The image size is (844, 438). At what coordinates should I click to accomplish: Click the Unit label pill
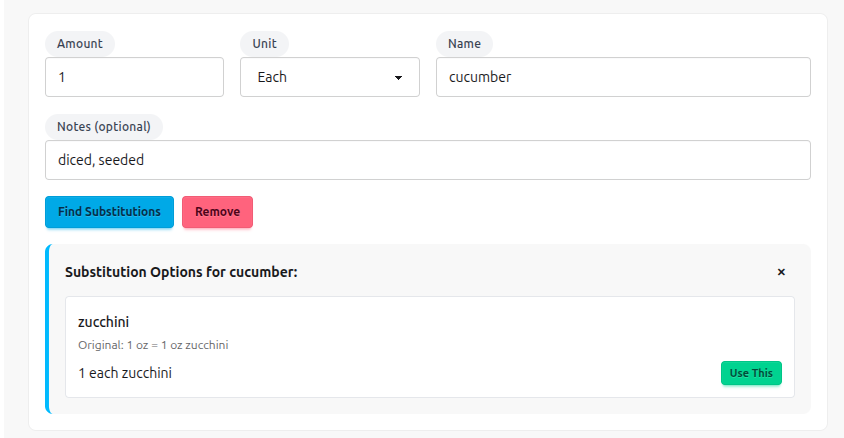[x=265, y=44]
